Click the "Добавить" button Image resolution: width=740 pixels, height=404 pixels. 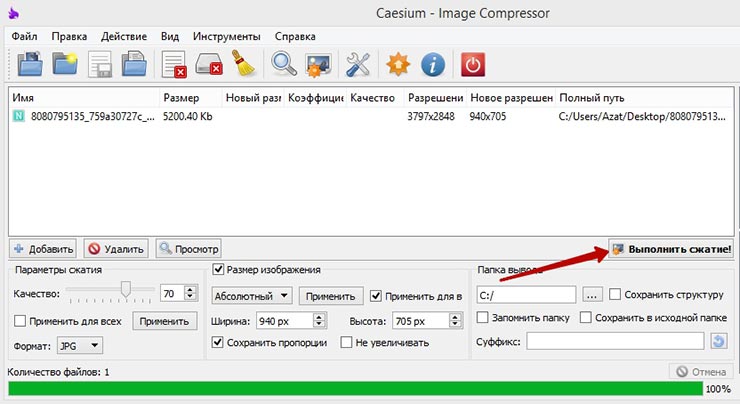43,249
